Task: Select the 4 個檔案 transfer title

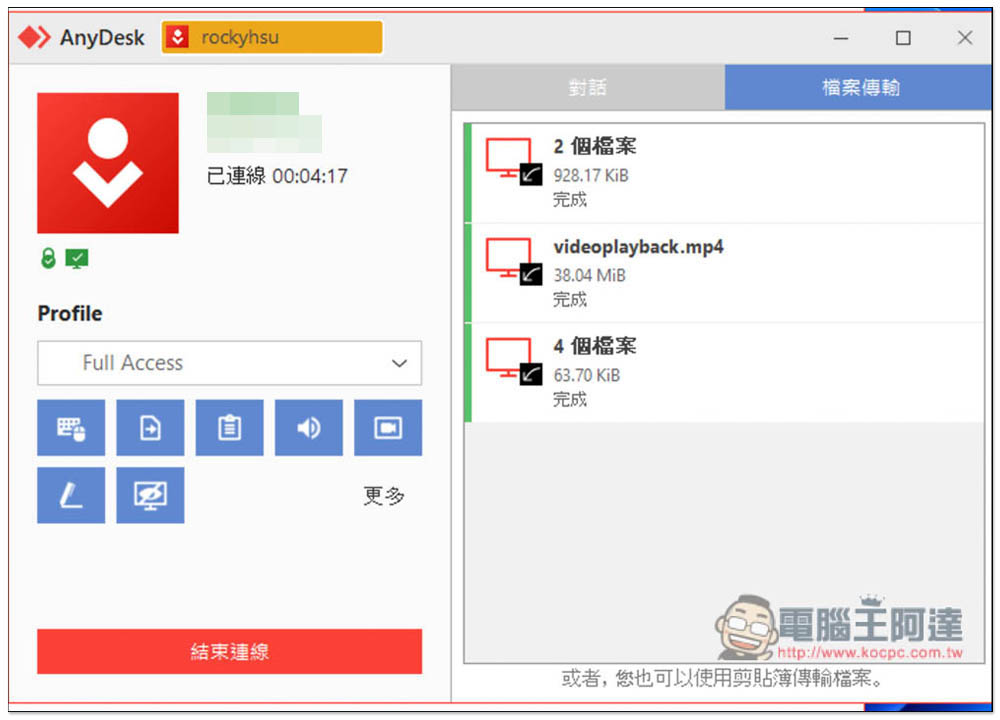Action: (x=594, y=346)
